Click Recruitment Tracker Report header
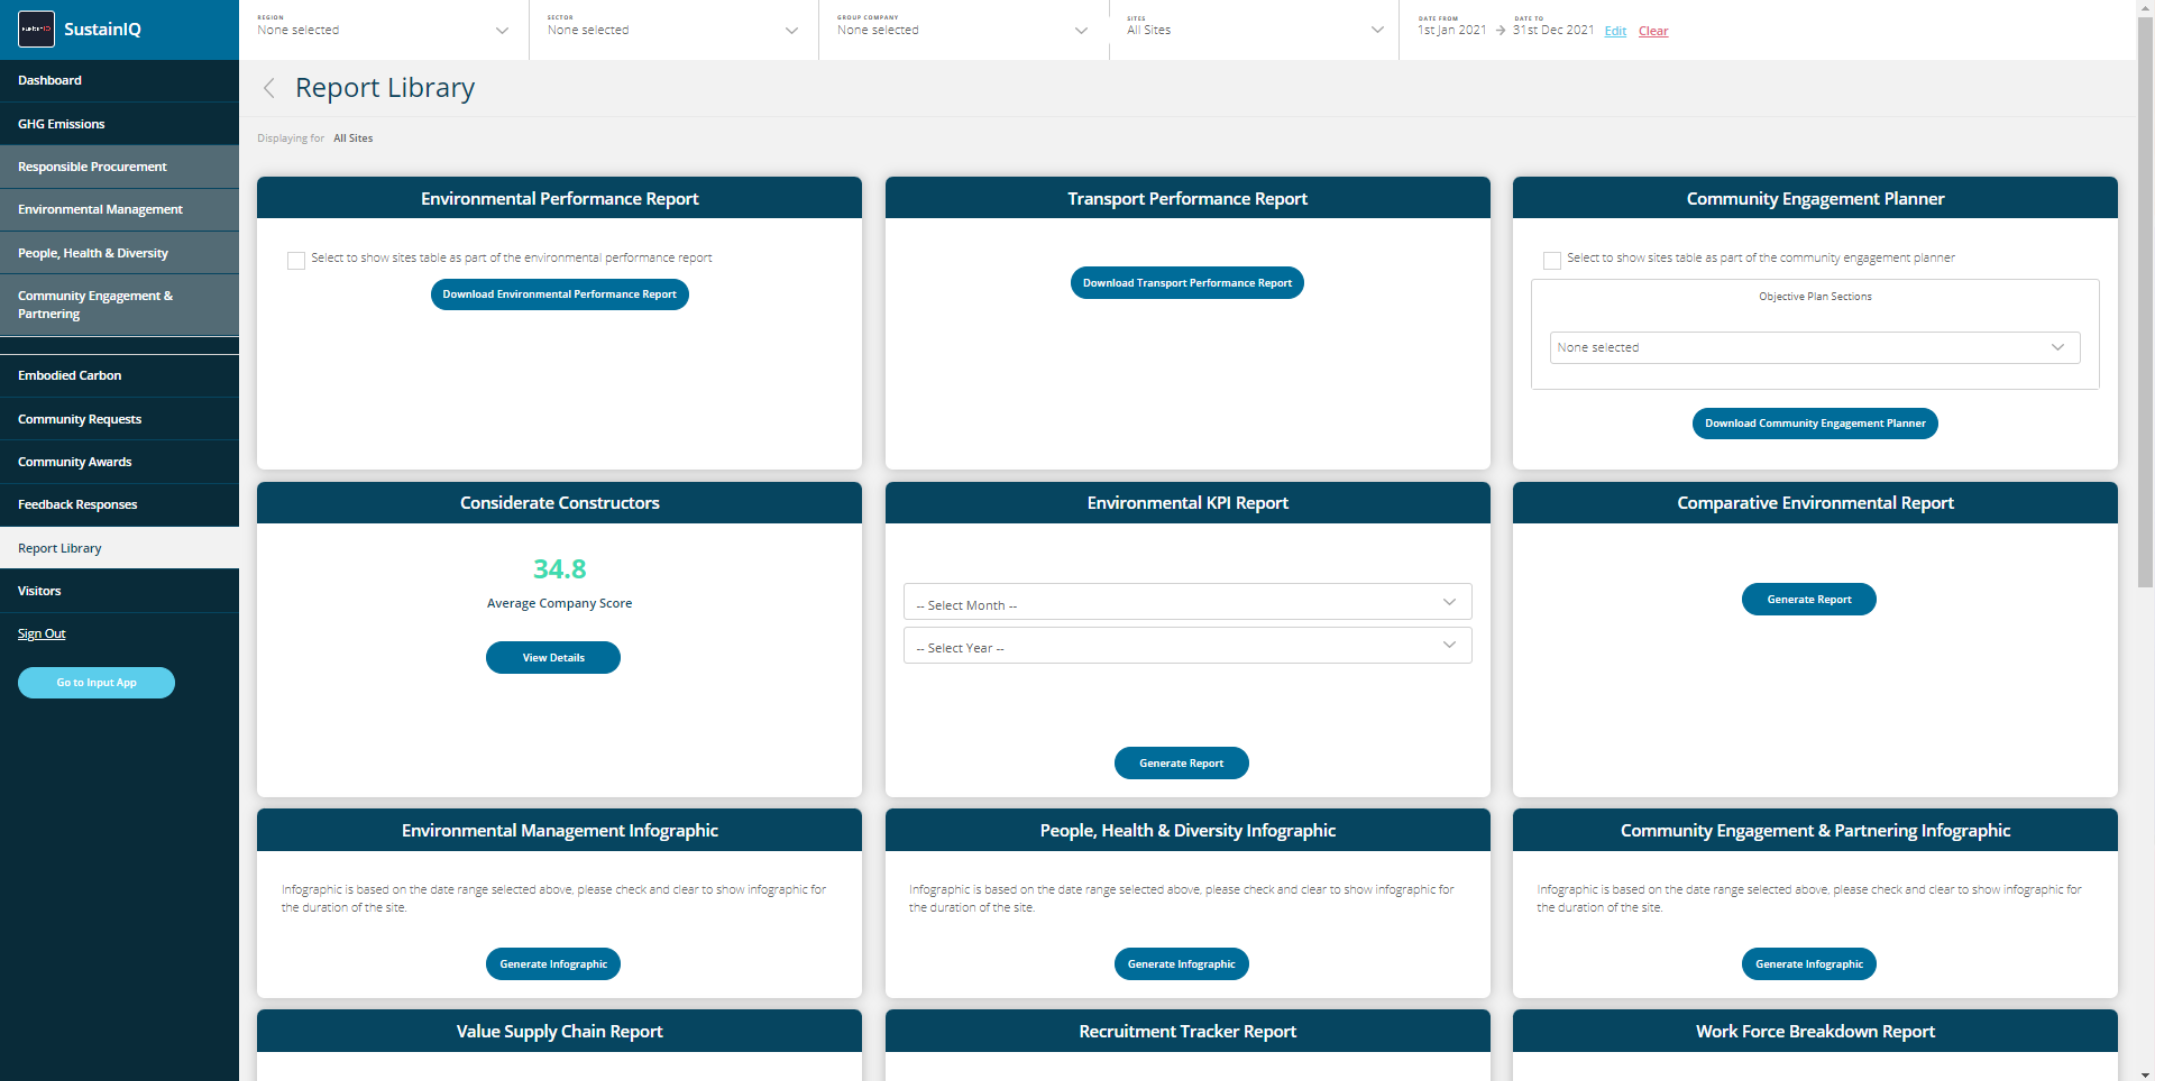The image size is (2160, 1081). tap(1187, 1031)
